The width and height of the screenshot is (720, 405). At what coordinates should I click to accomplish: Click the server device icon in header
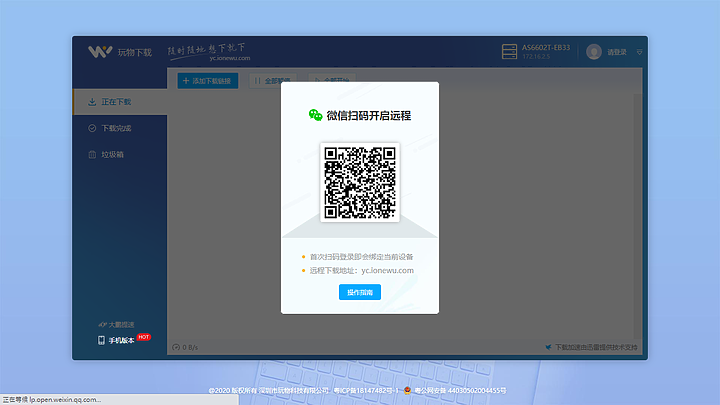click(x=509, y=51)
